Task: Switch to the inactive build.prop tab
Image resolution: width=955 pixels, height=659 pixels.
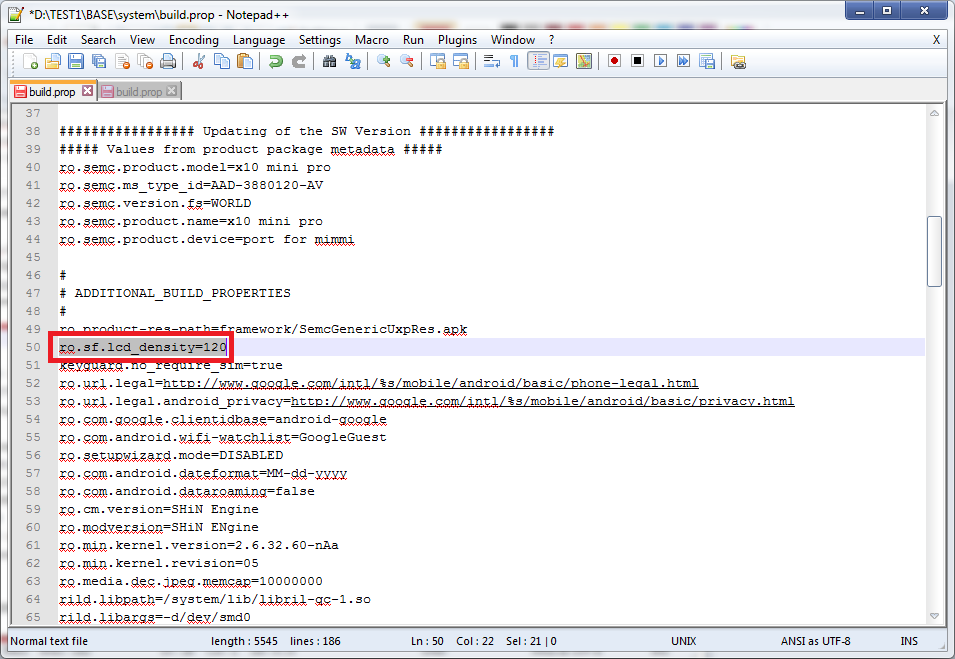Action: pos(139,91)
